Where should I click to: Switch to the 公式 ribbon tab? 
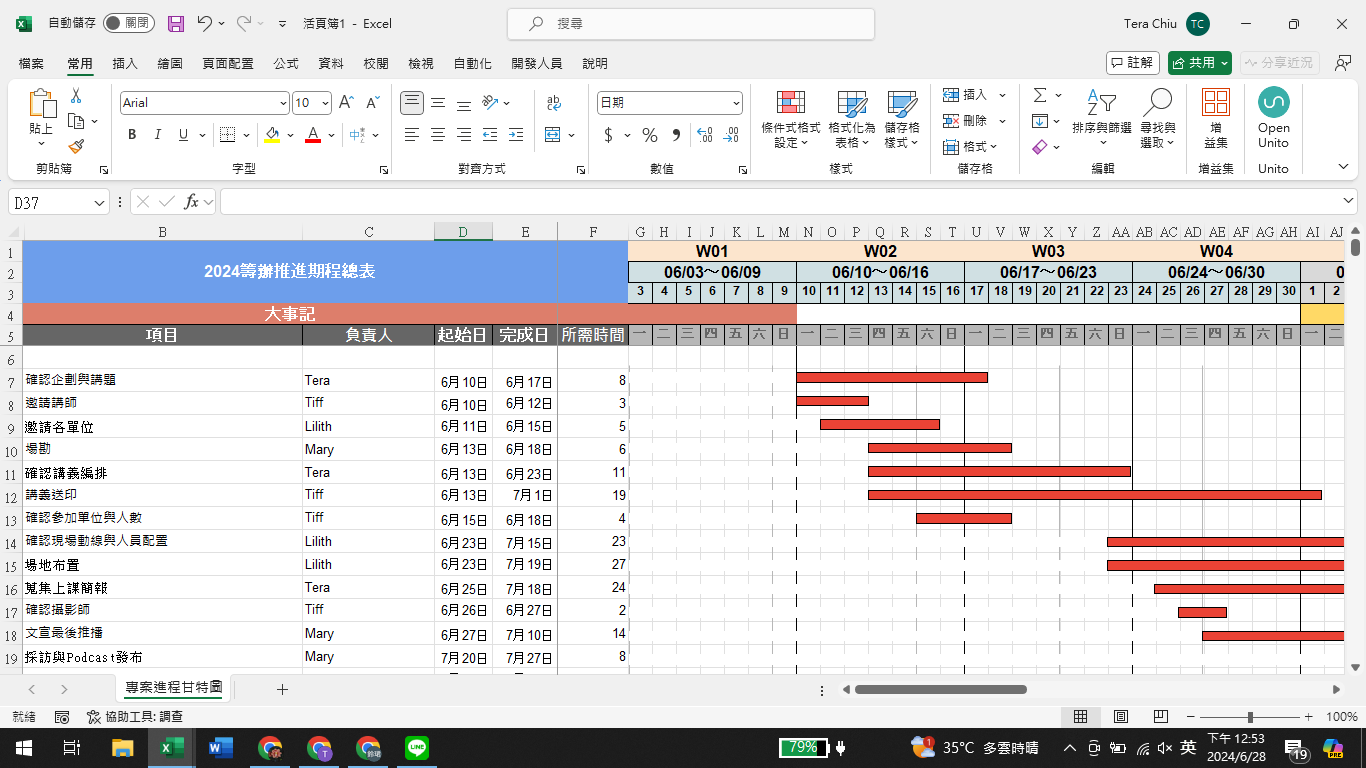[286, 63]
